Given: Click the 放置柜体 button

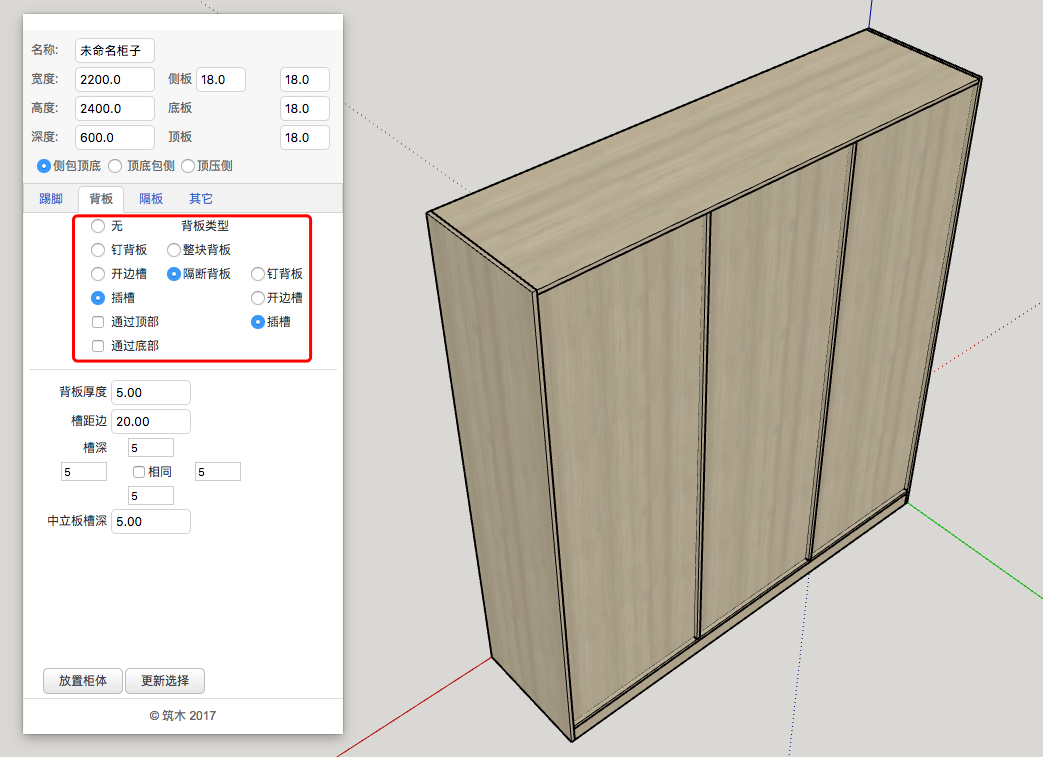Looking at the screenshot, I should (83, 681).
